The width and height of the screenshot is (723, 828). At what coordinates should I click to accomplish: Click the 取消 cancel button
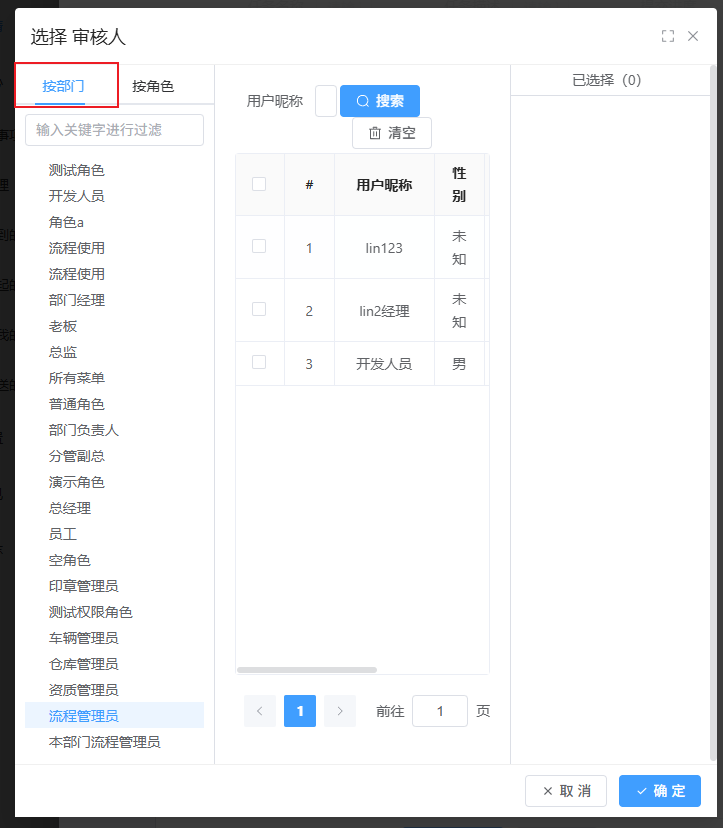coord(566,791)
